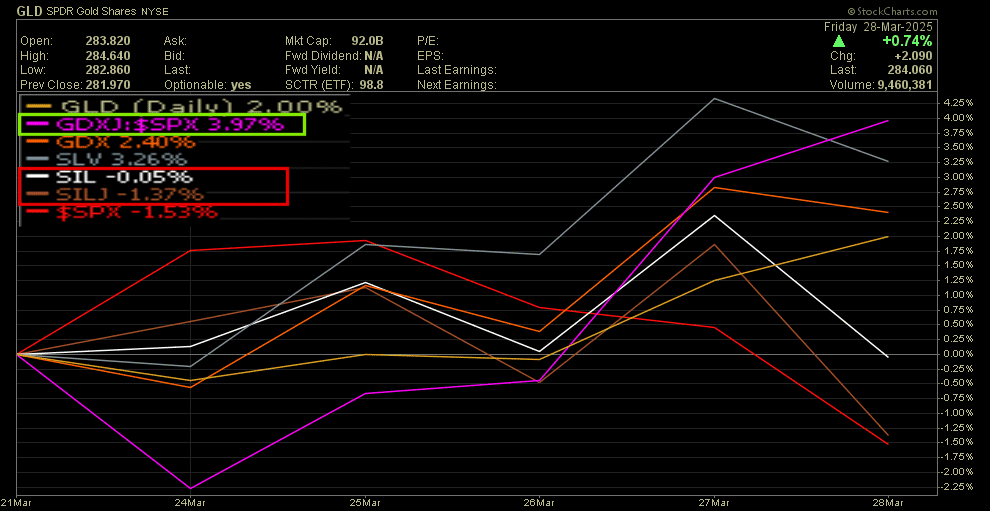Click the gray SLV line peak at 27Mar
Screen dimensions: 990x511
point(713,99)
